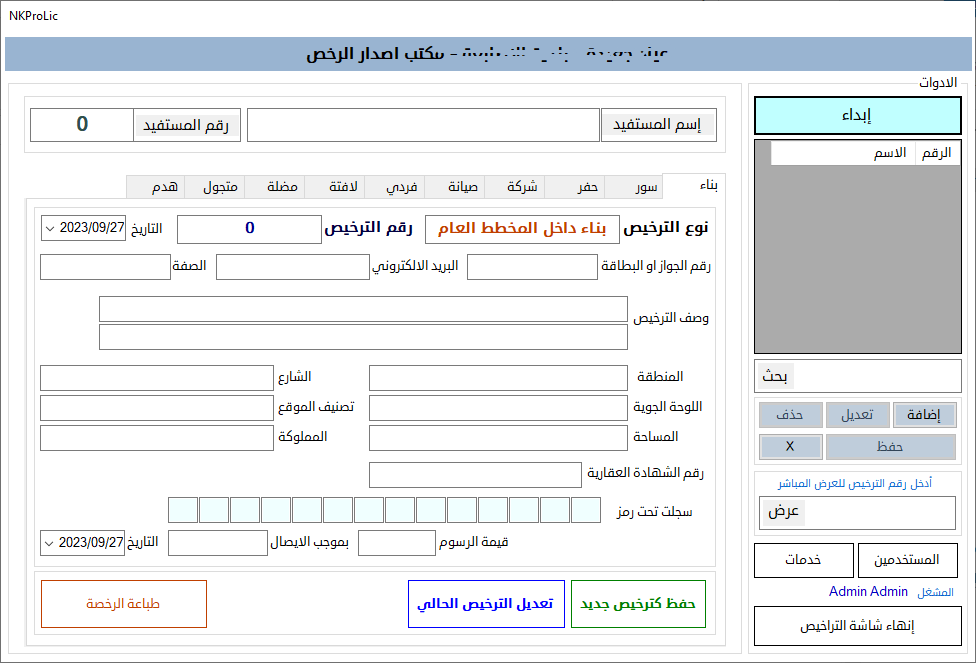Click first سجلت تحت رمز code box

pos(586,510)
